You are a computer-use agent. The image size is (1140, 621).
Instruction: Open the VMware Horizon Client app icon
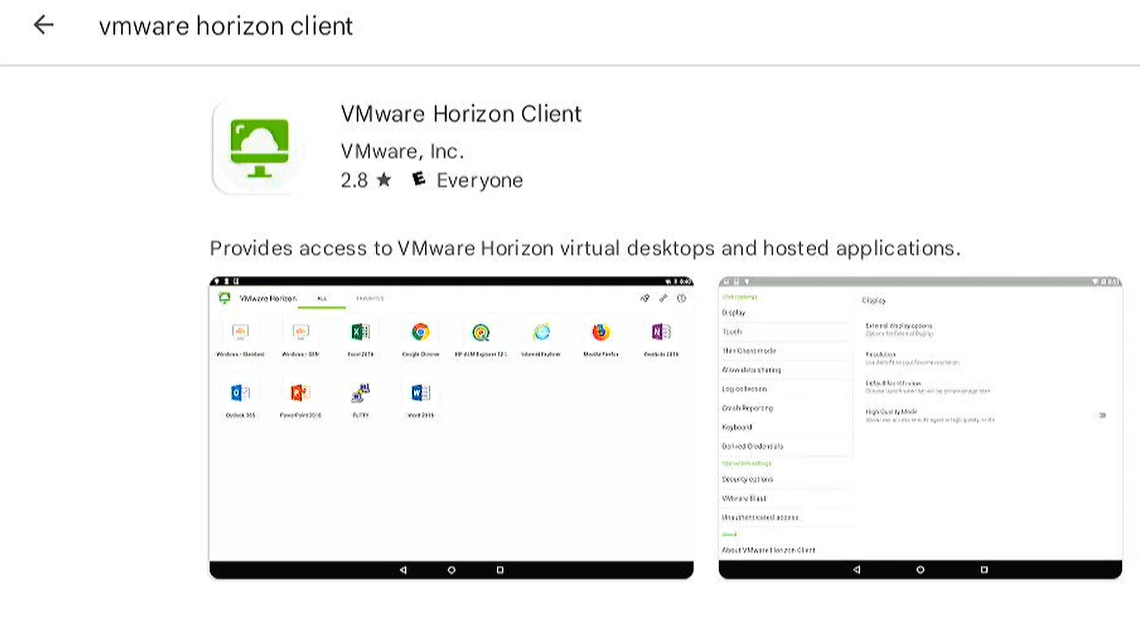(x=259, y=148)
